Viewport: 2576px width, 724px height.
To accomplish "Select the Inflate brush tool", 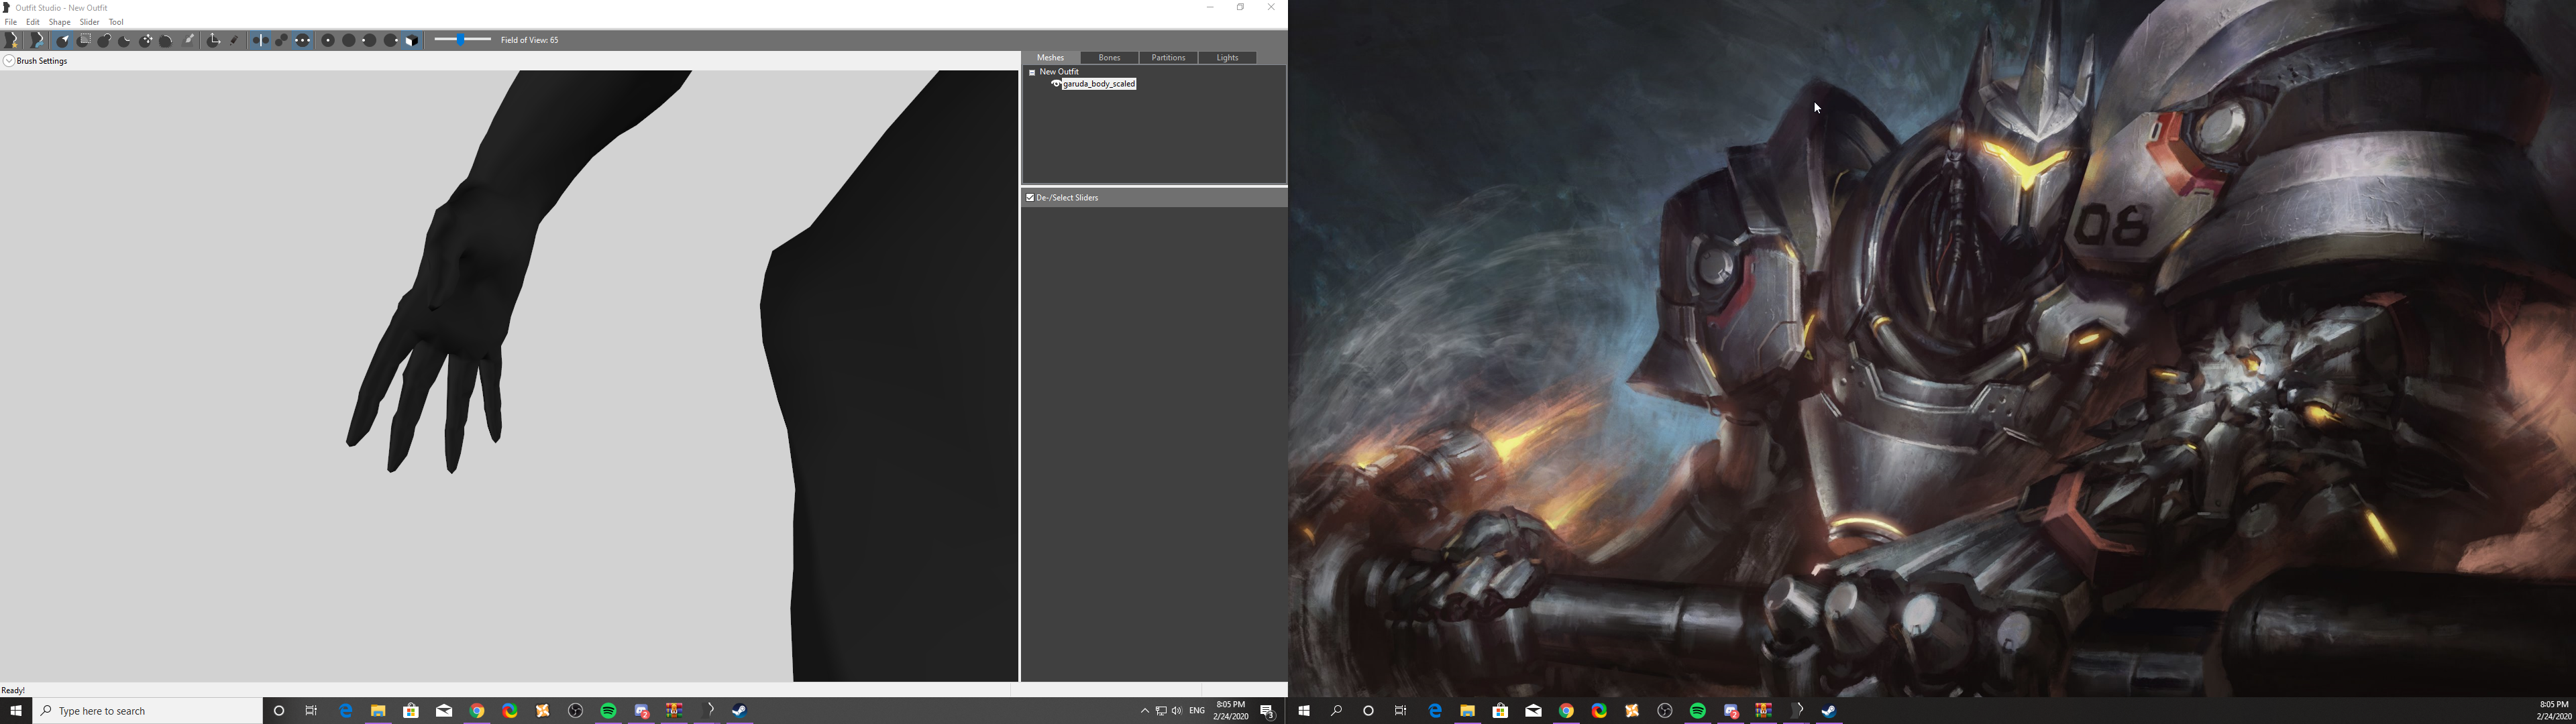I will 104,40.
